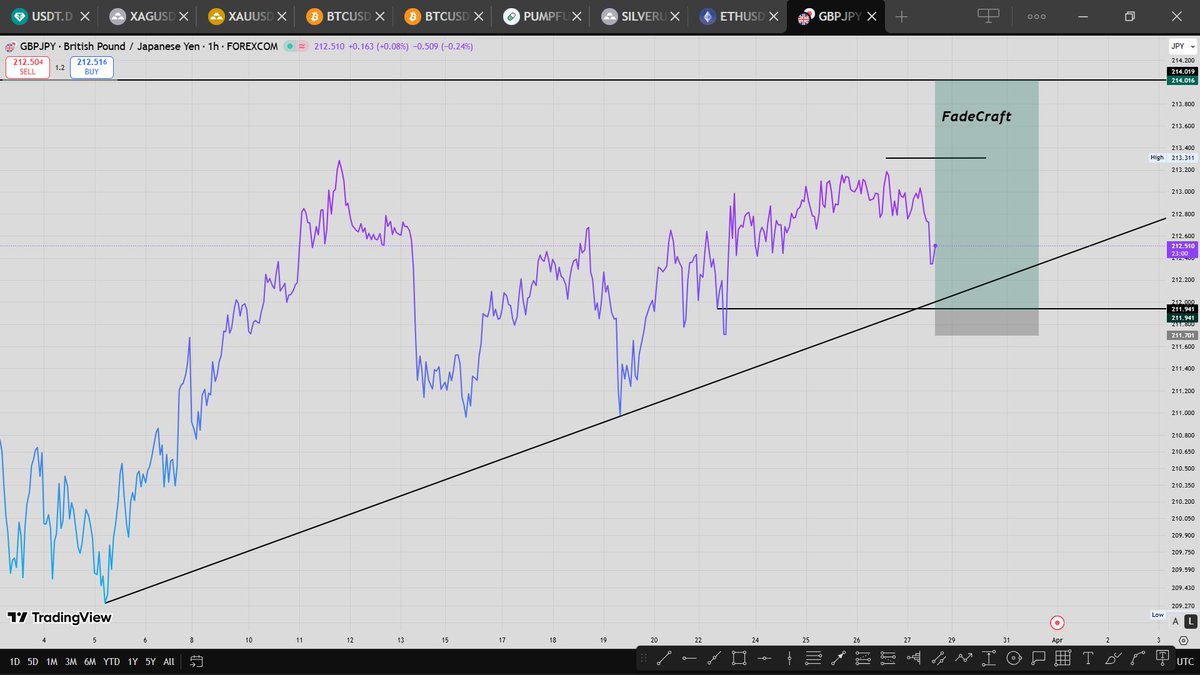
Task: Set range to 5Y
Action: pyautogui.click(x=150, y=661)
